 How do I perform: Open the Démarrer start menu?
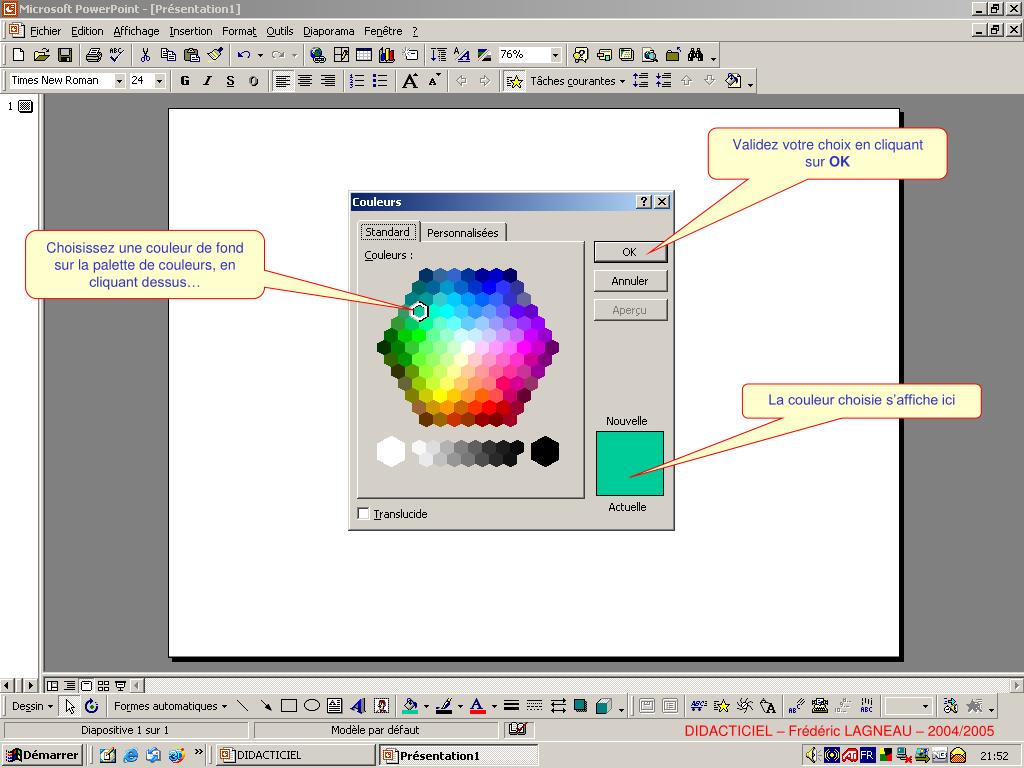point(42,755)
